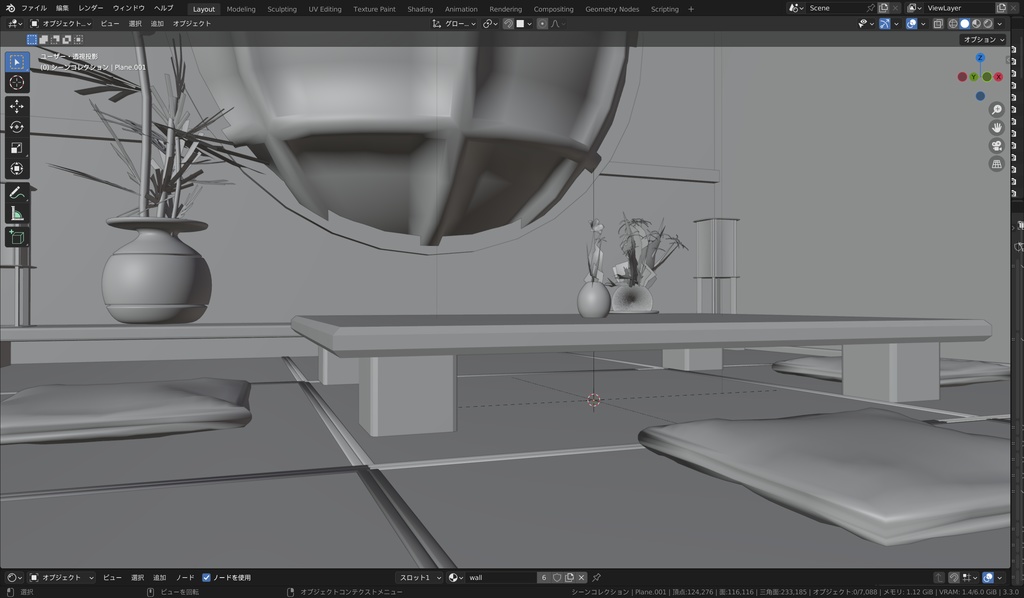Toggle viewport gizmos display
The image size is (1024, 598).
pos(884,24)
